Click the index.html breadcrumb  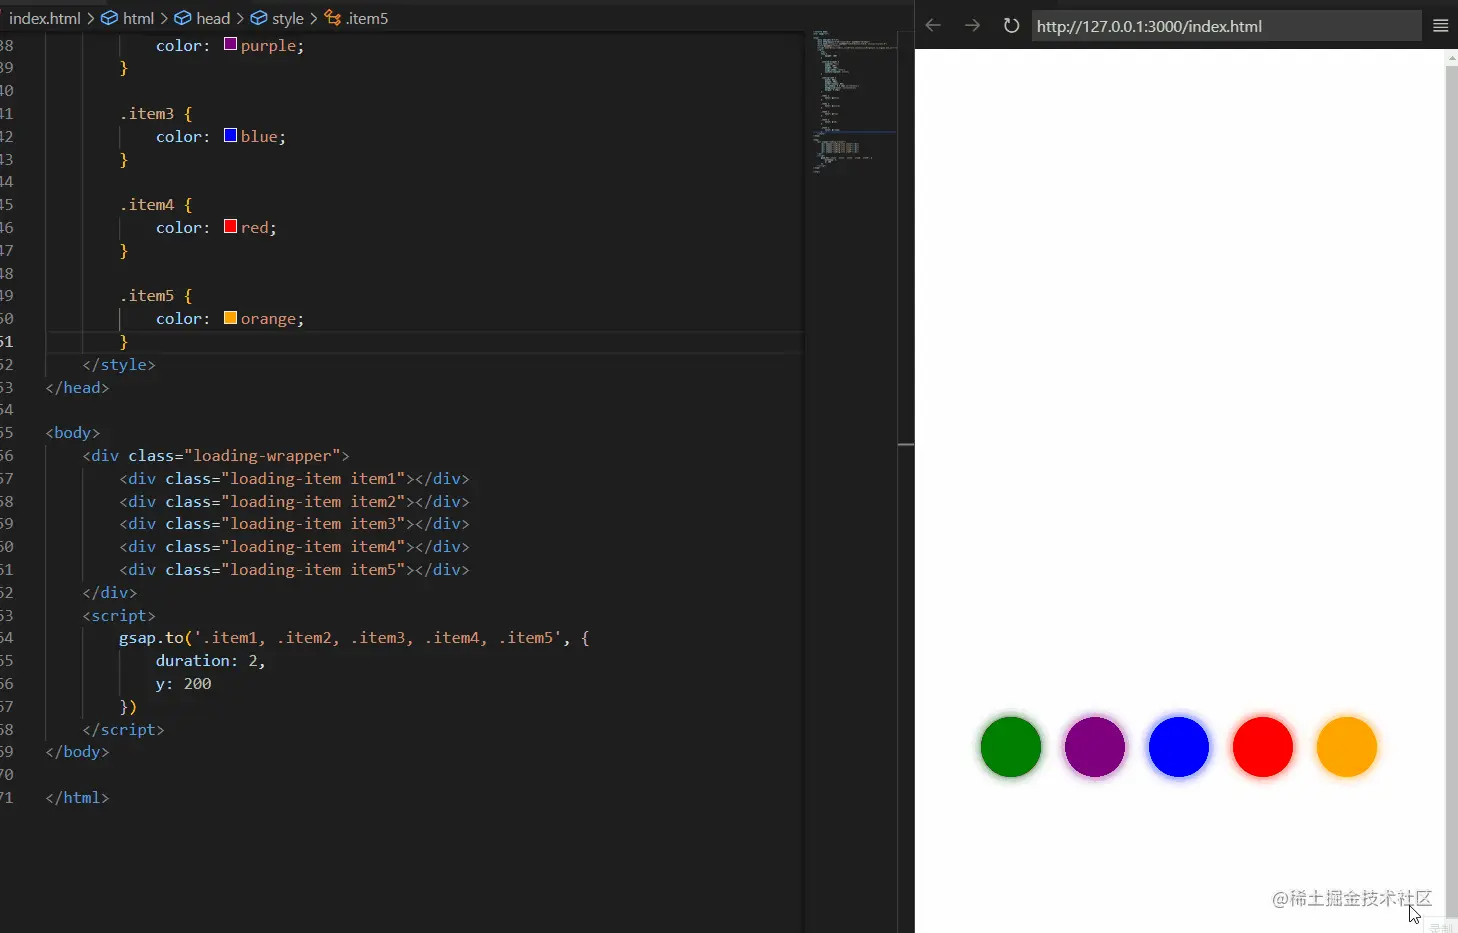pos(45,18)
